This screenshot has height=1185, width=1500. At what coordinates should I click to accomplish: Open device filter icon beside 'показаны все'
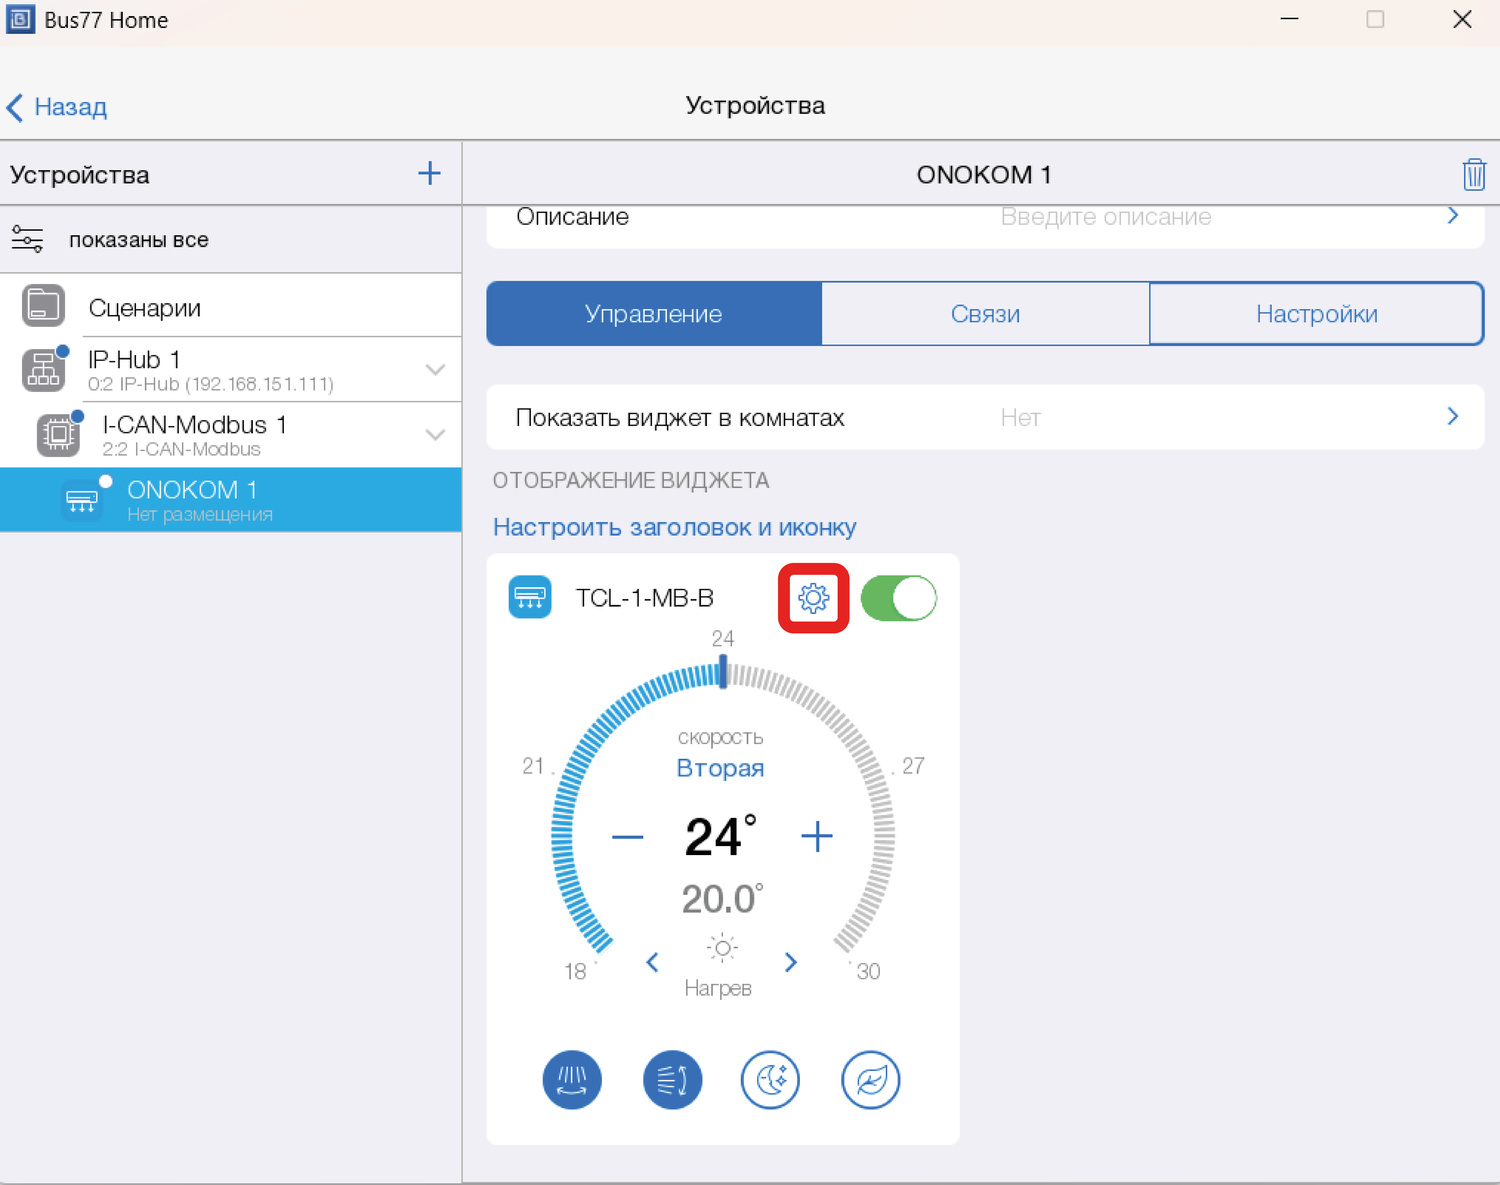pyautogui.click(x=28, y=240)
